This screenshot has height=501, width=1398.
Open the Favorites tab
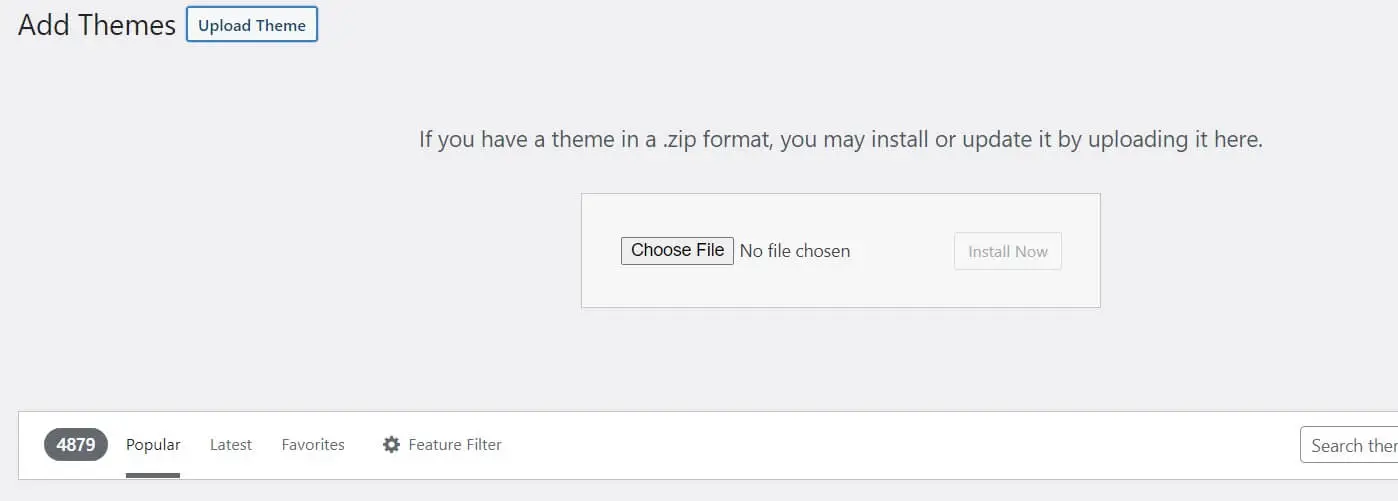point(313,444)
